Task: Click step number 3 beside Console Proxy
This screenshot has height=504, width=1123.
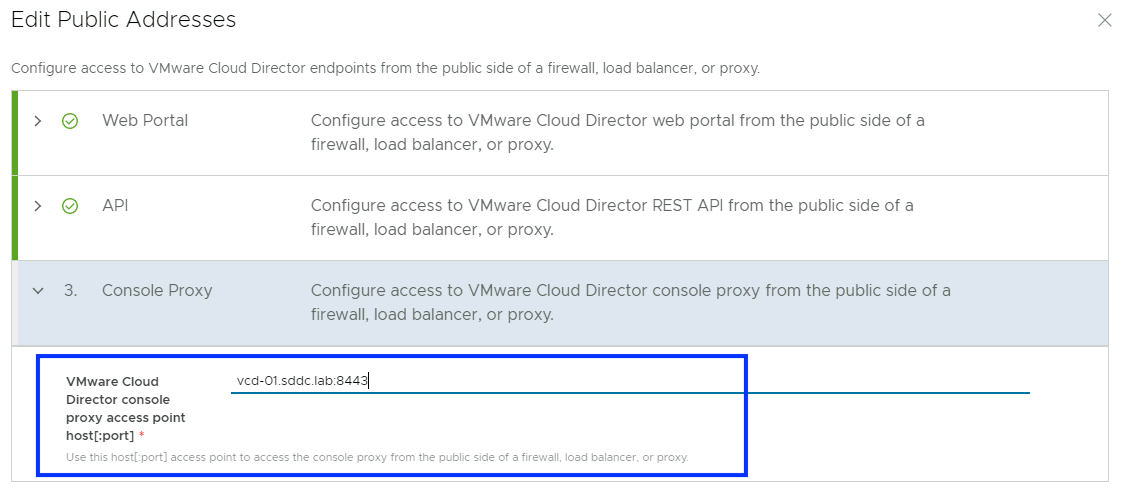Action: [x=70, y=291]
